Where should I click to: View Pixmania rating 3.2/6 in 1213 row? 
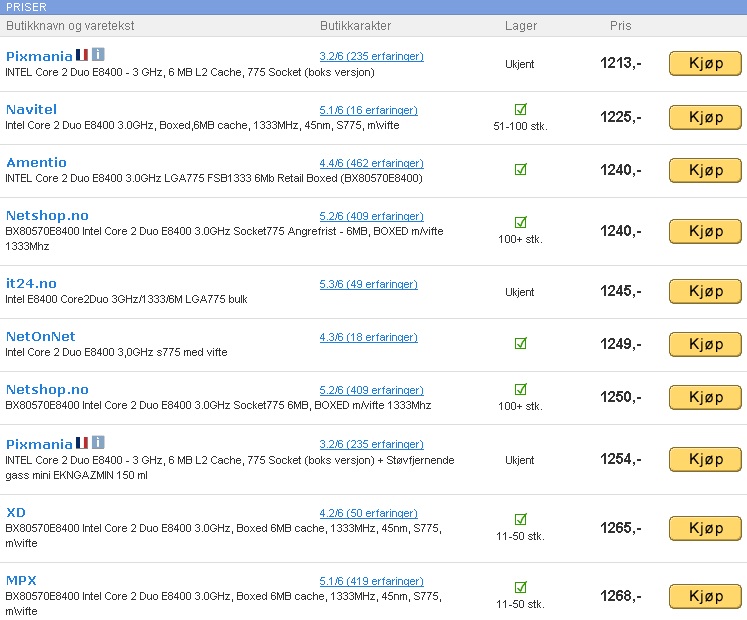pos(371,56)
